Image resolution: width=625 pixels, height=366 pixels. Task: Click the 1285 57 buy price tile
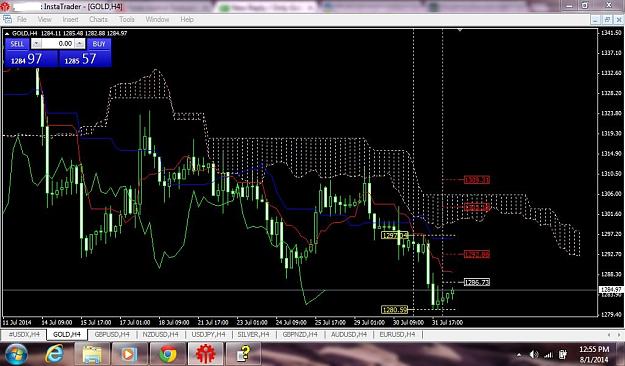click(85, 59)
